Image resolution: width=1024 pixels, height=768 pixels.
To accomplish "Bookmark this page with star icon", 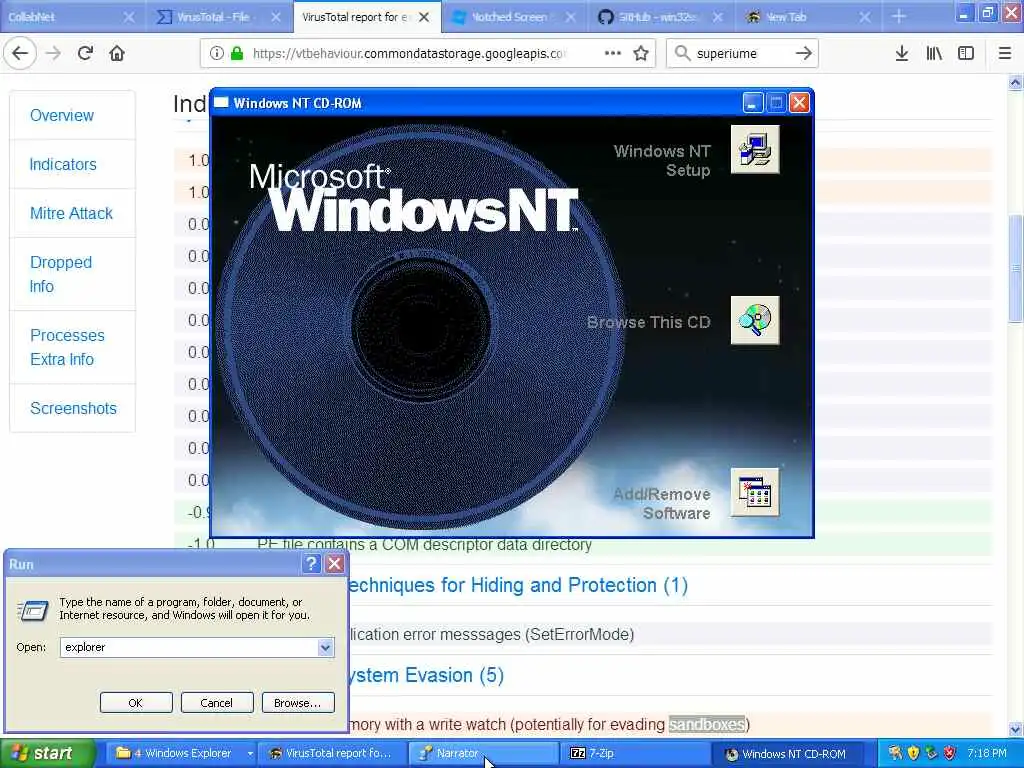I will [641, 54].
